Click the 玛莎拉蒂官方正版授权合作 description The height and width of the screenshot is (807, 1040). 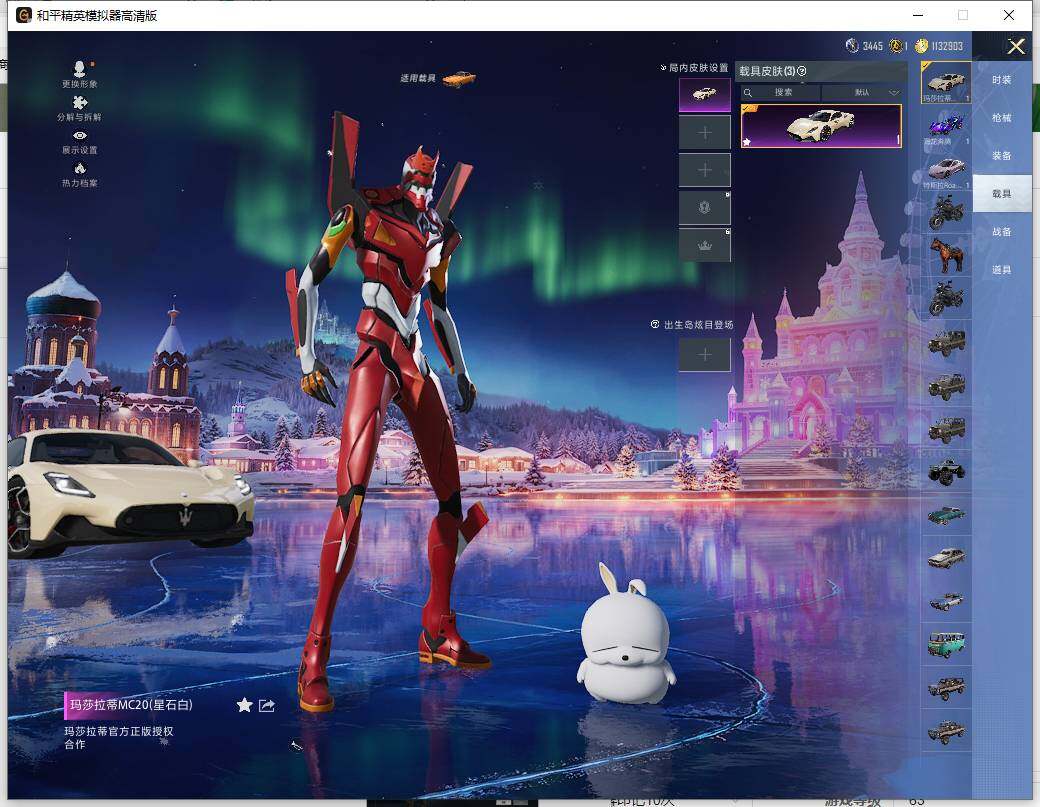click(x=119, y=737)
